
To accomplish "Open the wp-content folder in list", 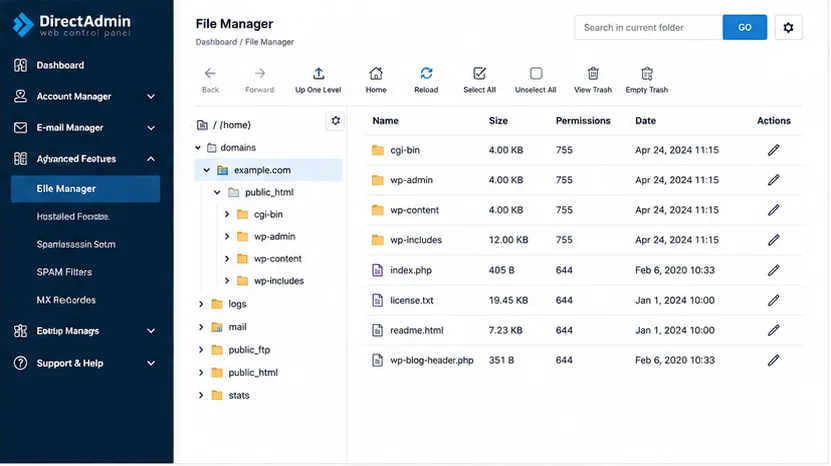I will tap(414, 210).
